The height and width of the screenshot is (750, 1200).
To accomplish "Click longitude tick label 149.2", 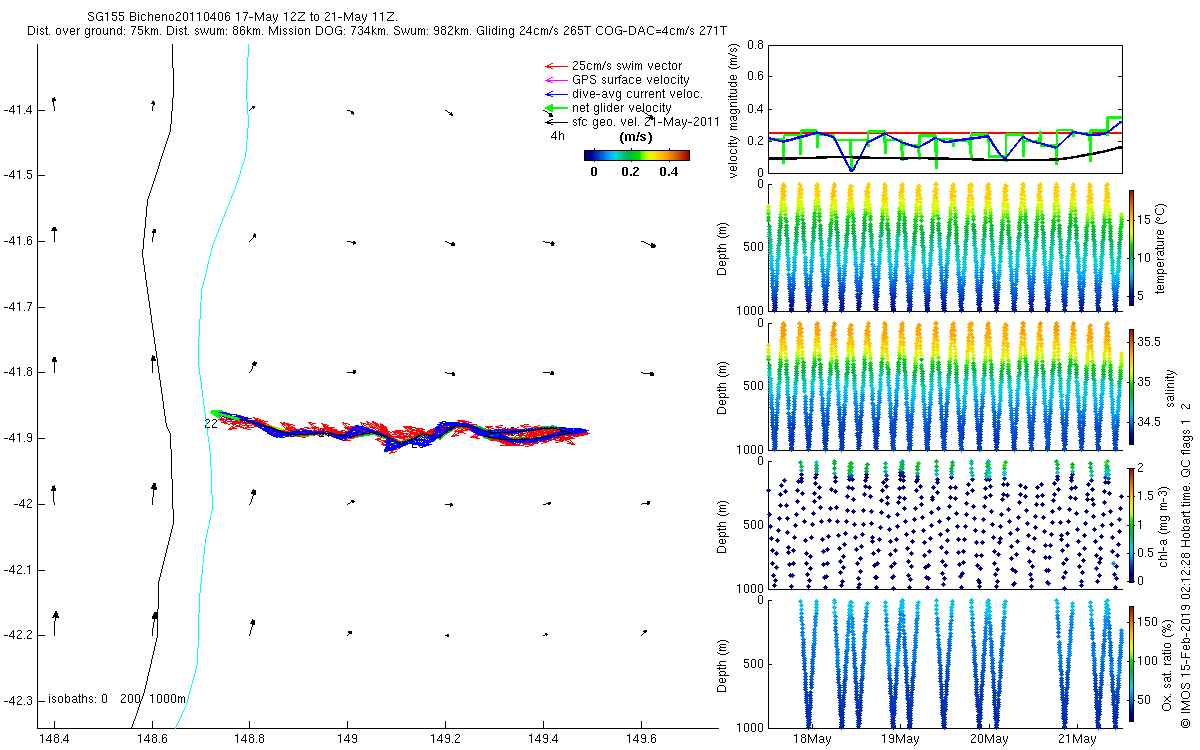I will [445, 738].
